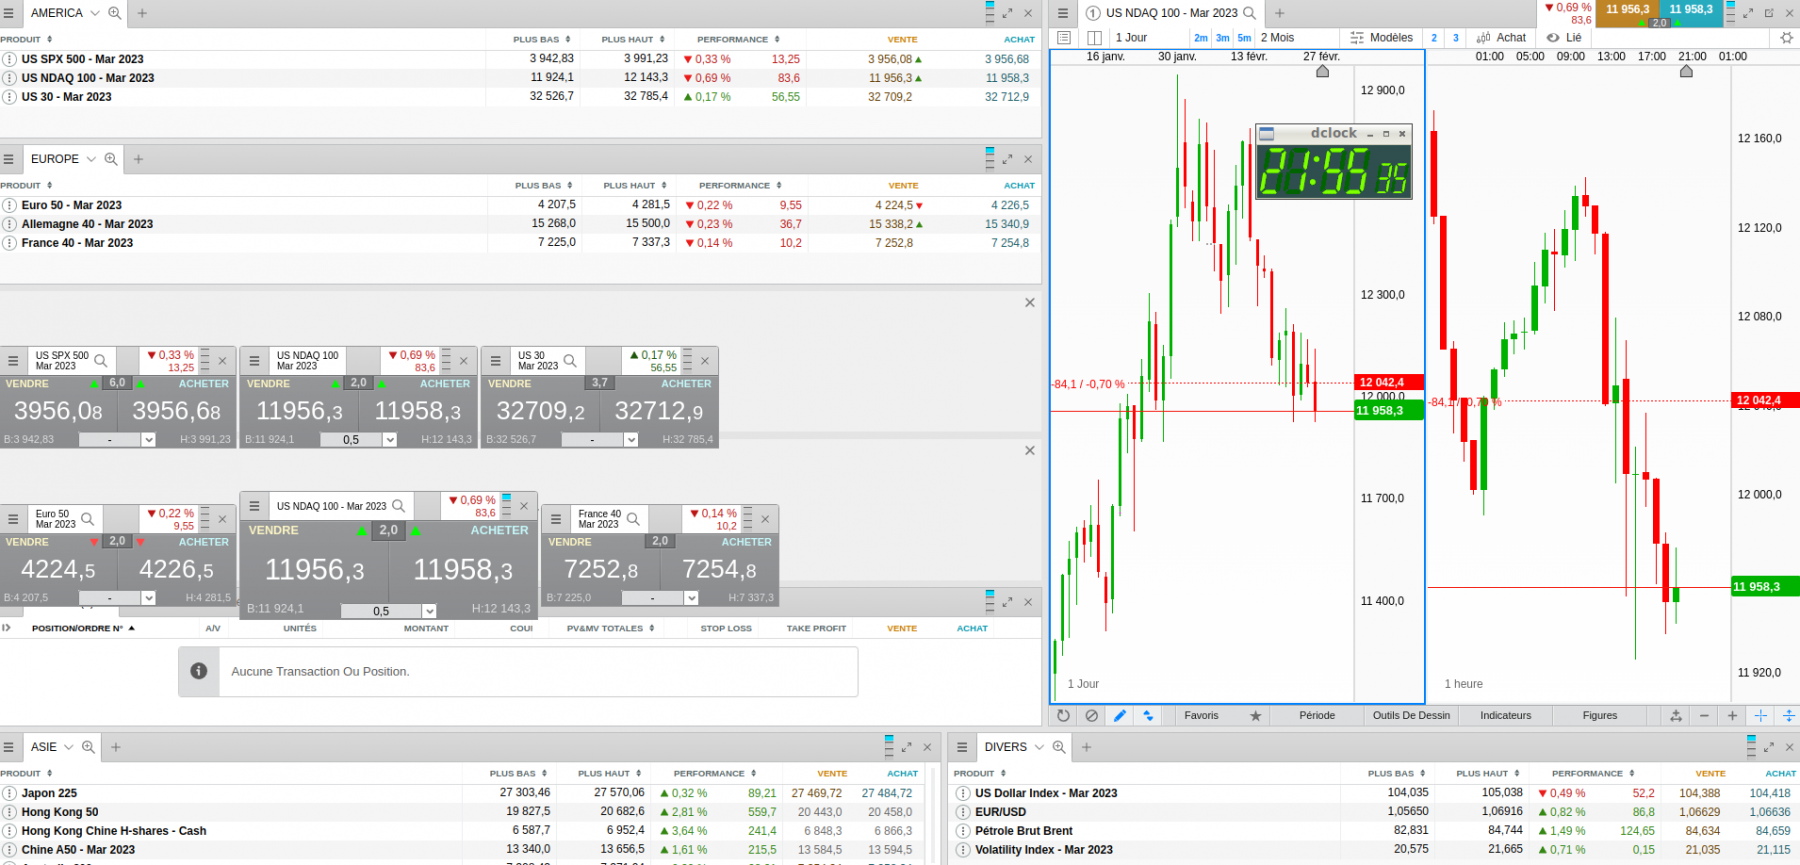1800x865 pixels.
Task: Click the blue pencil drawing icon
Action: [1120, 715]
